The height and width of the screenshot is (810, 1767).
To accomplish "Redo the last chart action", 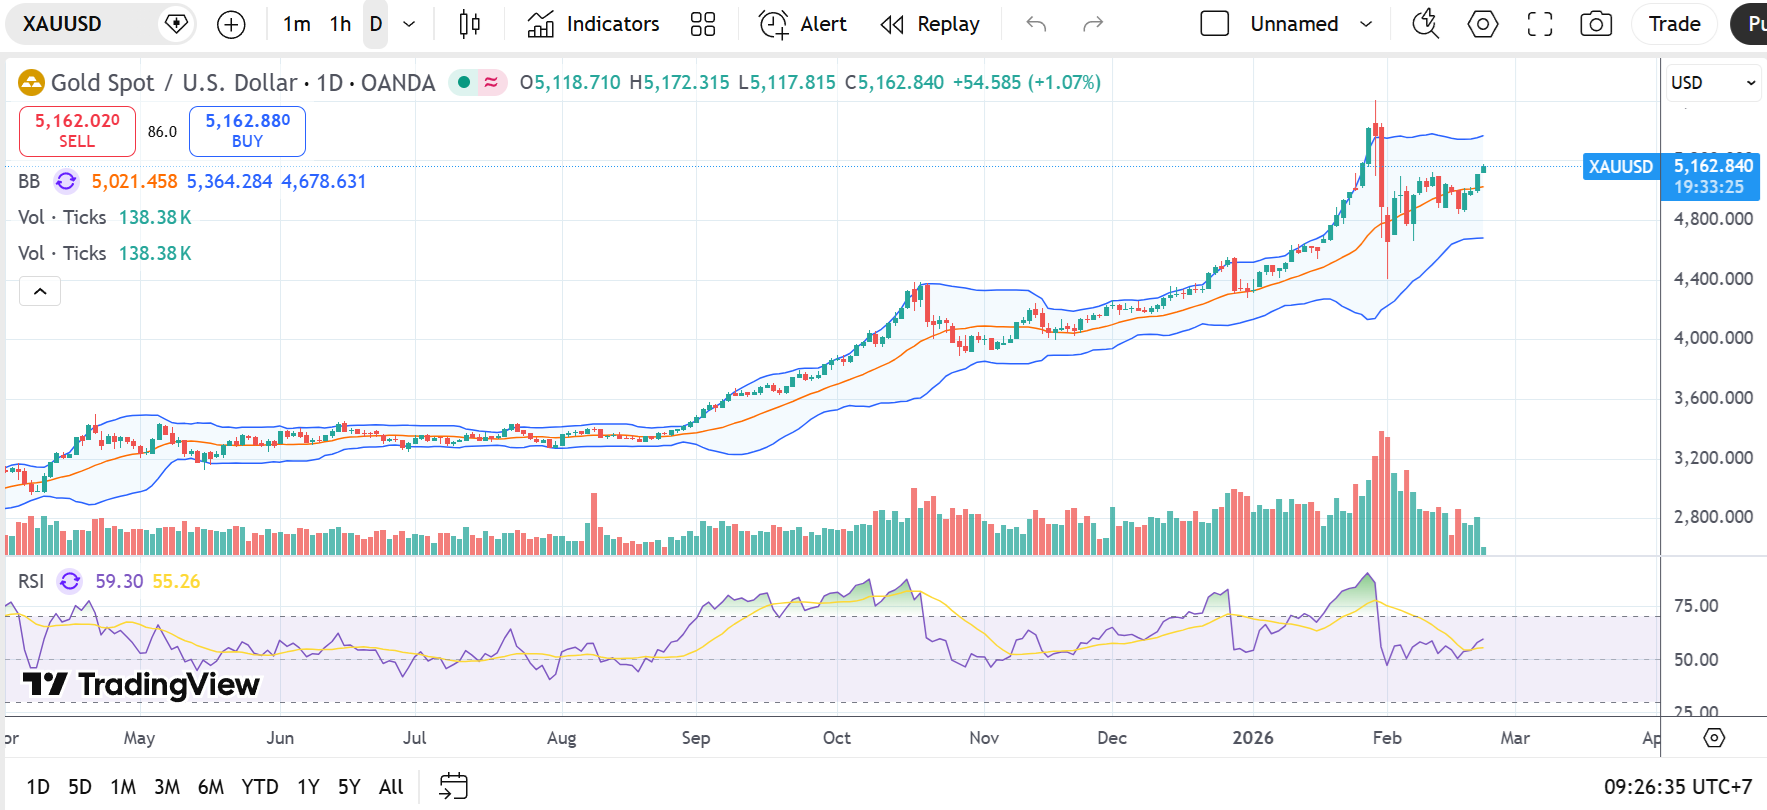I will pyautogui.click(x=1093, y=24).
